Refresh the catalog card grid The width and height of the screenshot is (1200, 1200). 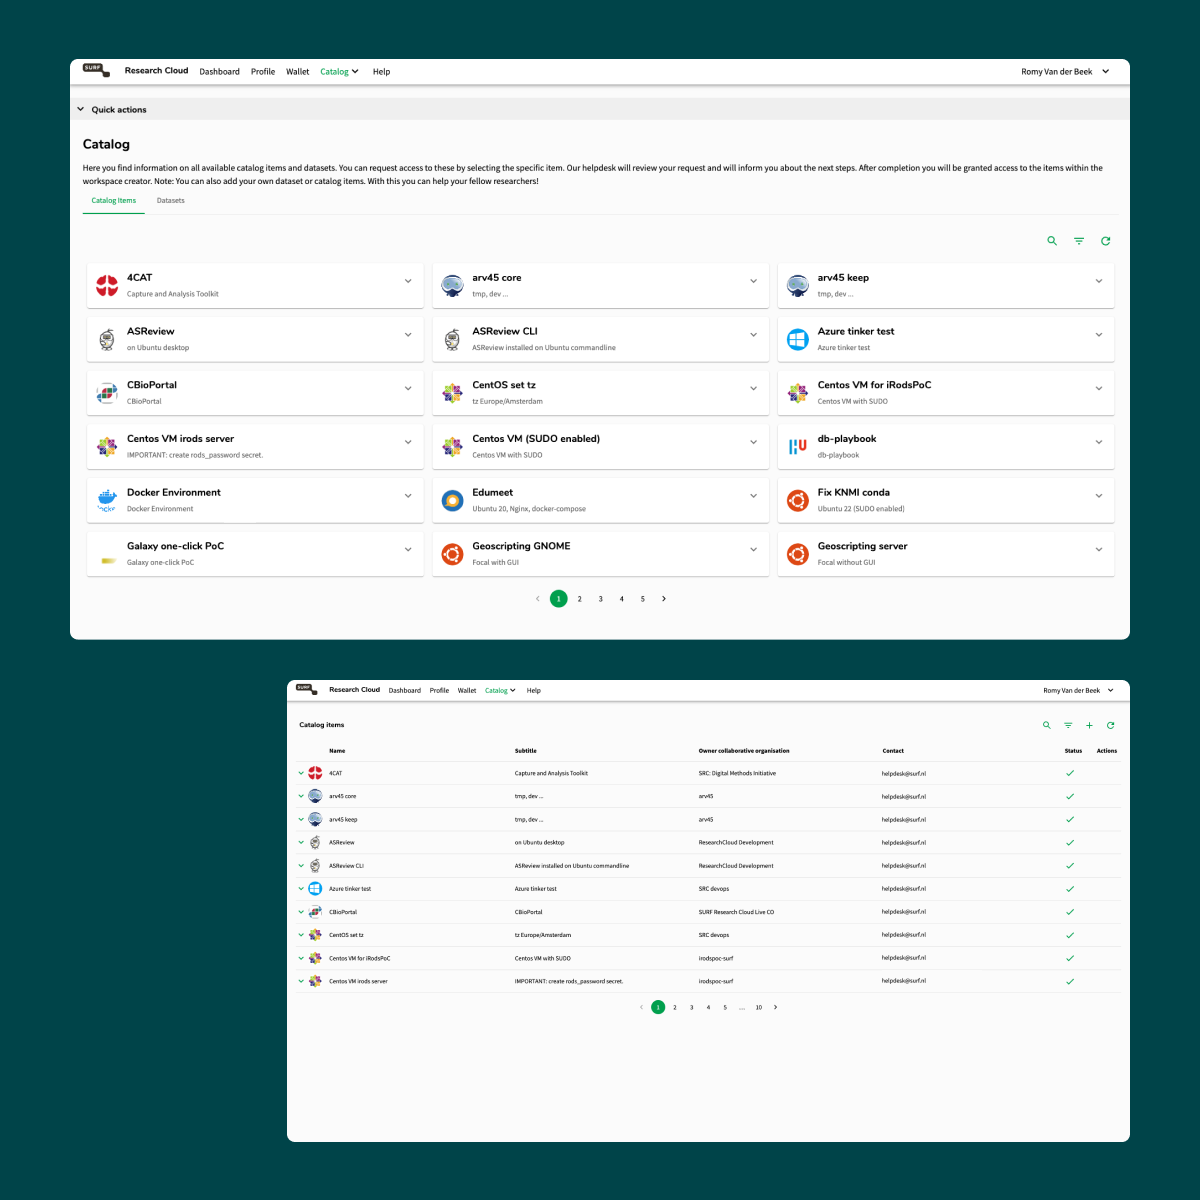tap(1105, 241)
